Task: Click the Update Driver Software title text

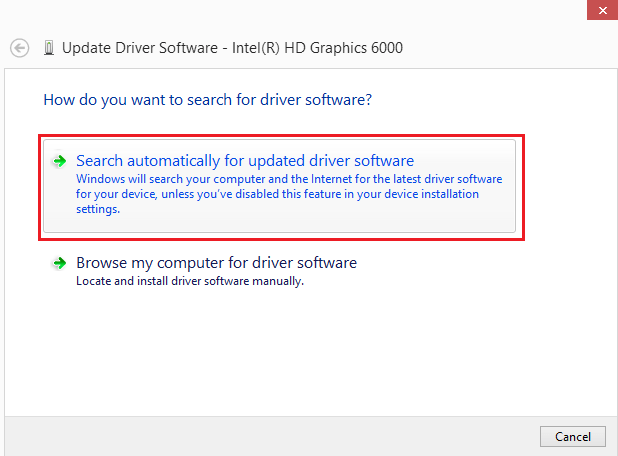Action: tap(140, 48)
